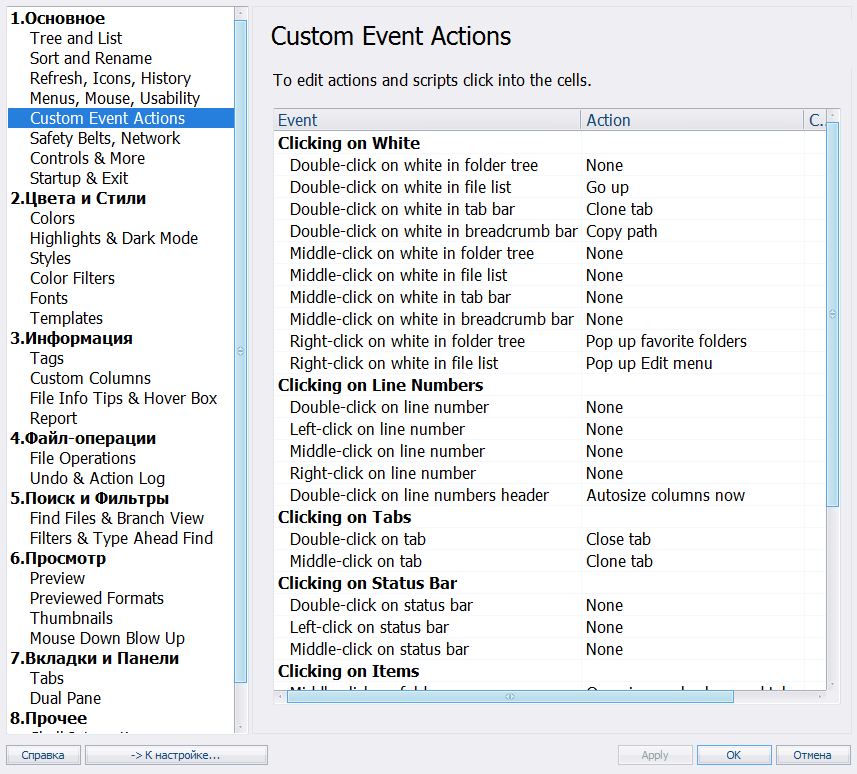Select File Info Tips & Hover Box
857x774 pixels.
[123, 398]
